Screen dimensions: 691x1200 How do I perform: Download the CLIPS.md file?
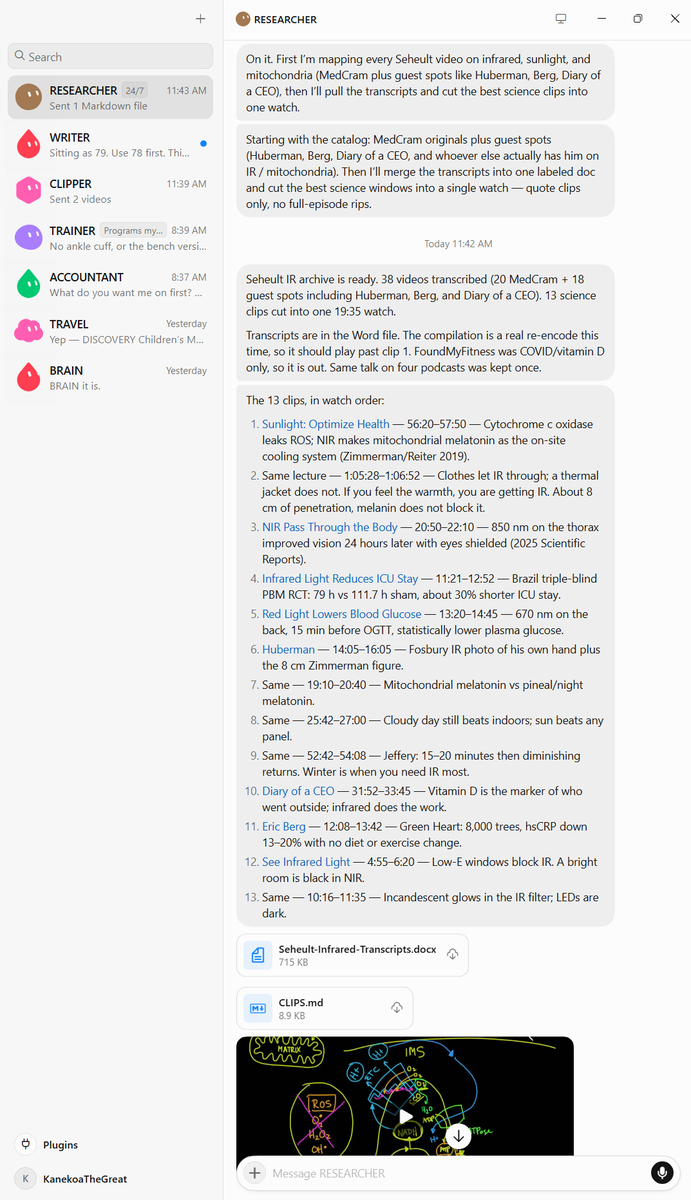click(397, 1008)
